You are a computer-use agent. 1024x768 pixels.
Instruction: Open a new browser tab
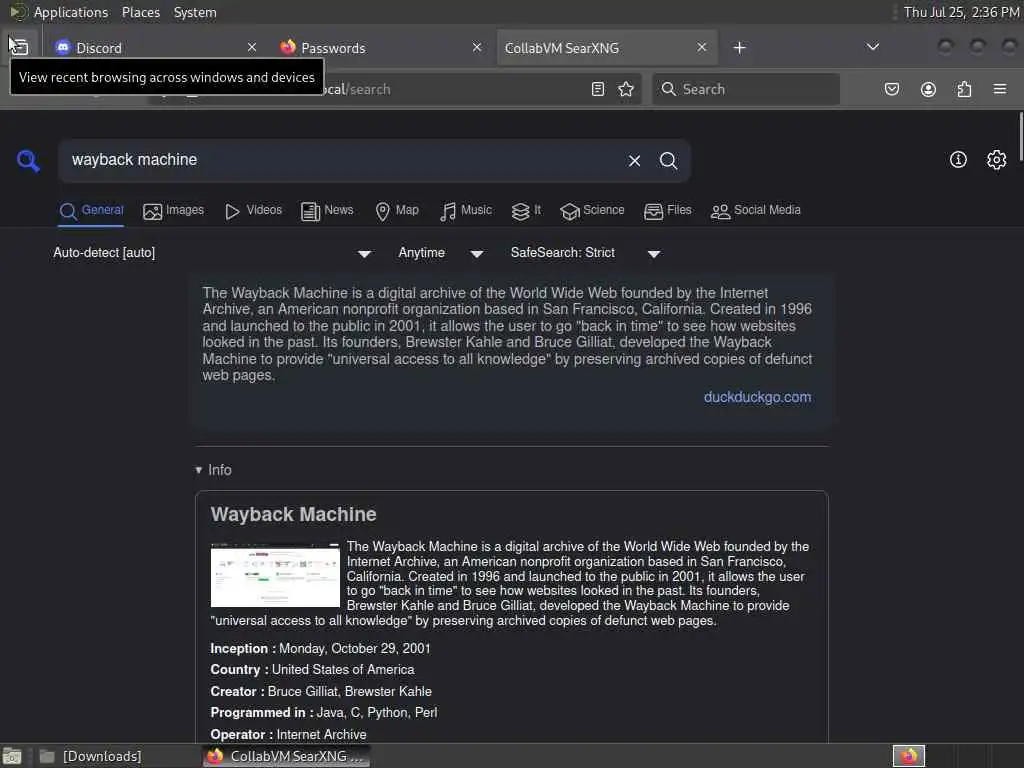coord(739,48)
